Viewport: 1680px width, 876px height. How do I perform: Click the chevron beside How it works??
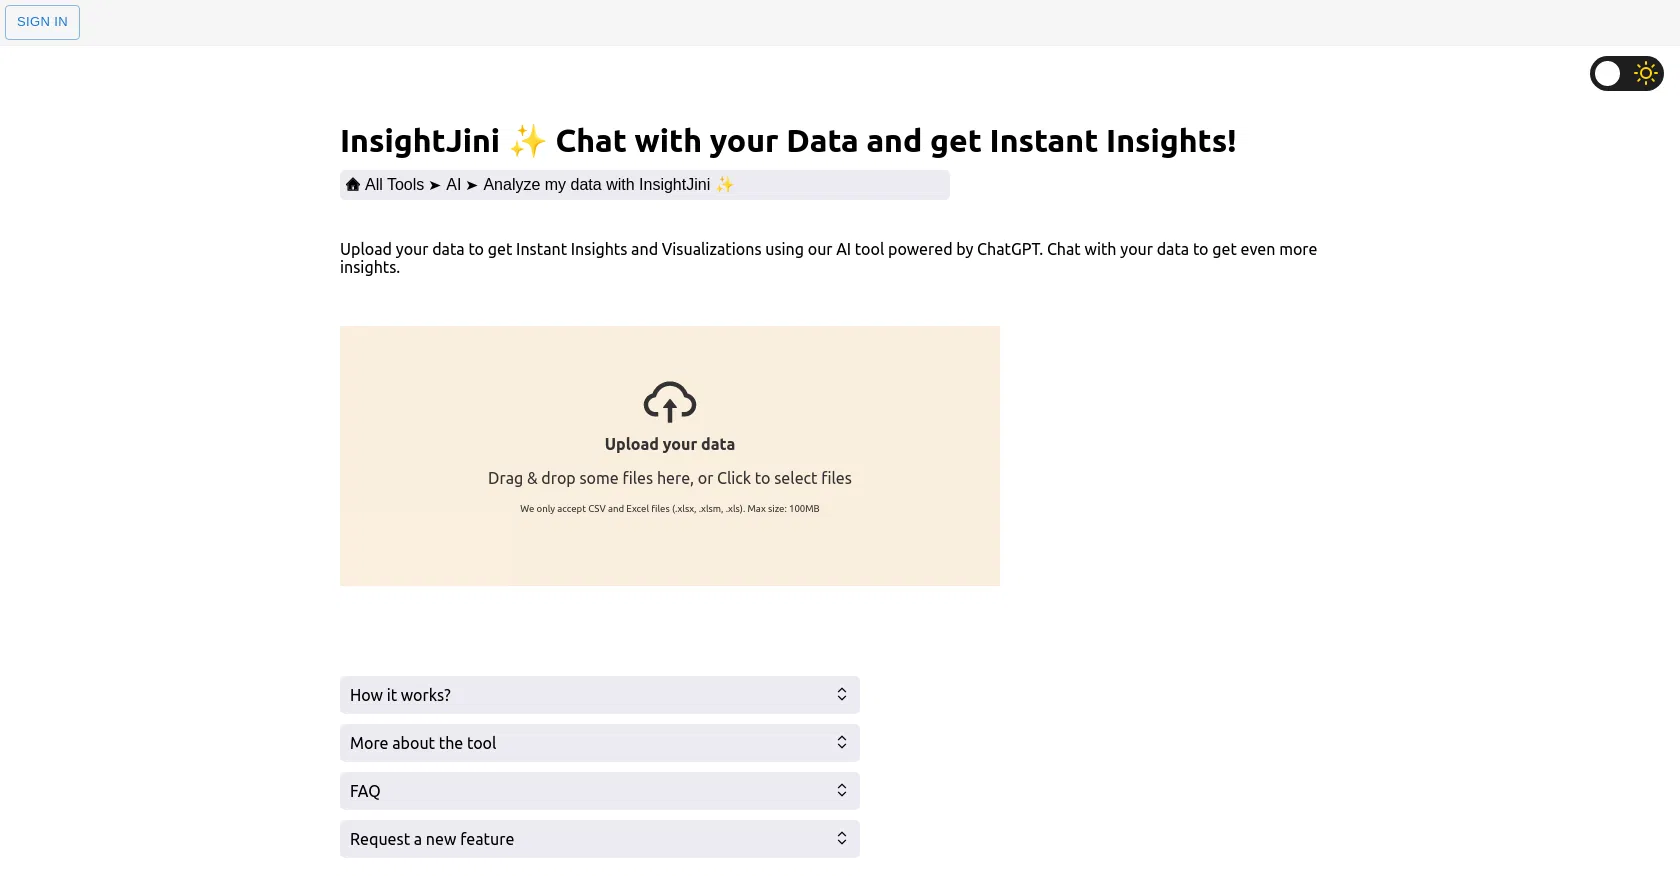click(x=841, y=694)
